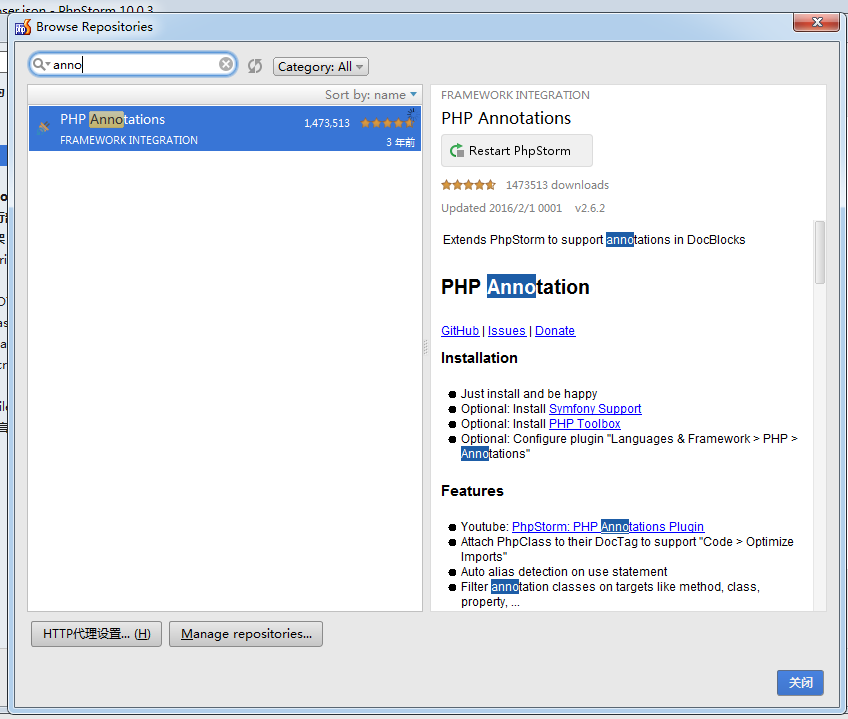The width and height of the screenshot is (848, 719).
Task: Click the Updated 2016/2/1 0001 text
Action: (x=501, y=208)
